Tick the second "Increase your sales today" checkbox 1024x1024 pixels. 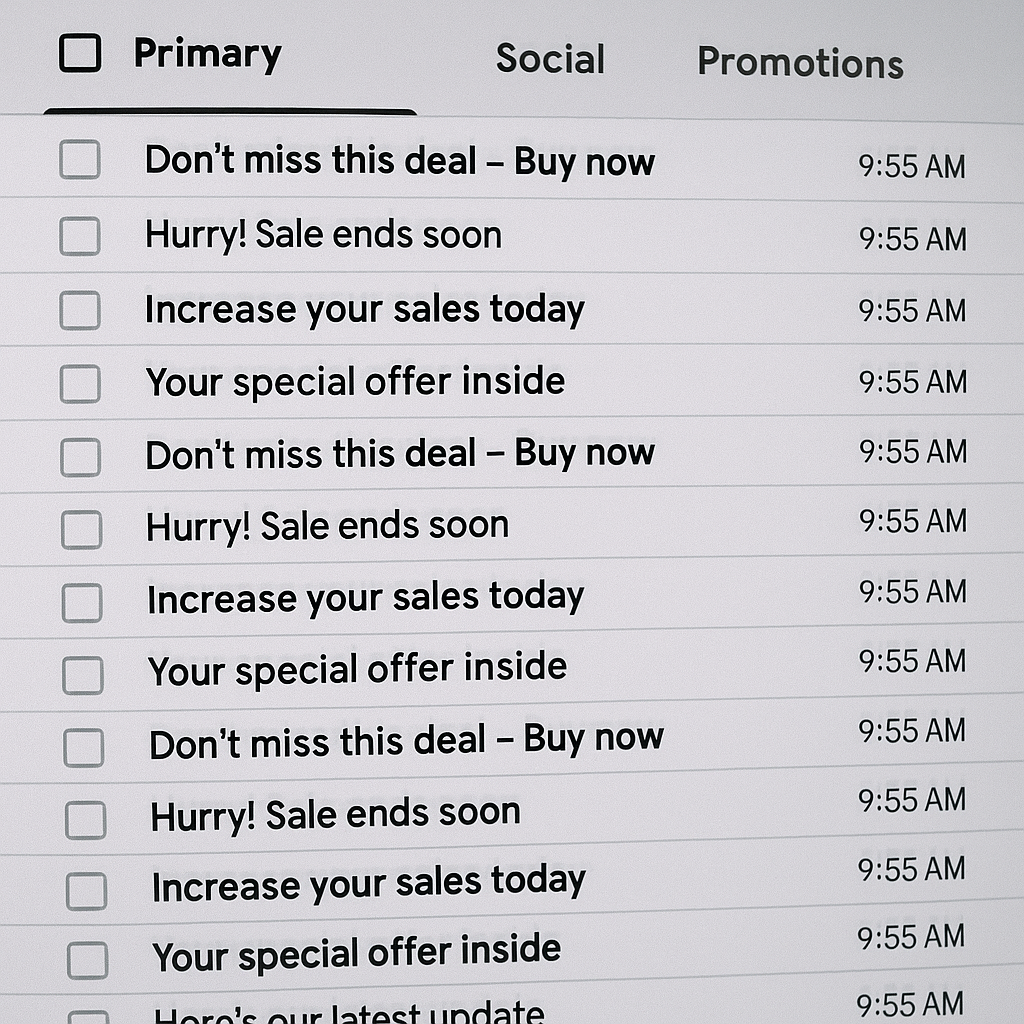pyautogui.click(x=82, y=603)
